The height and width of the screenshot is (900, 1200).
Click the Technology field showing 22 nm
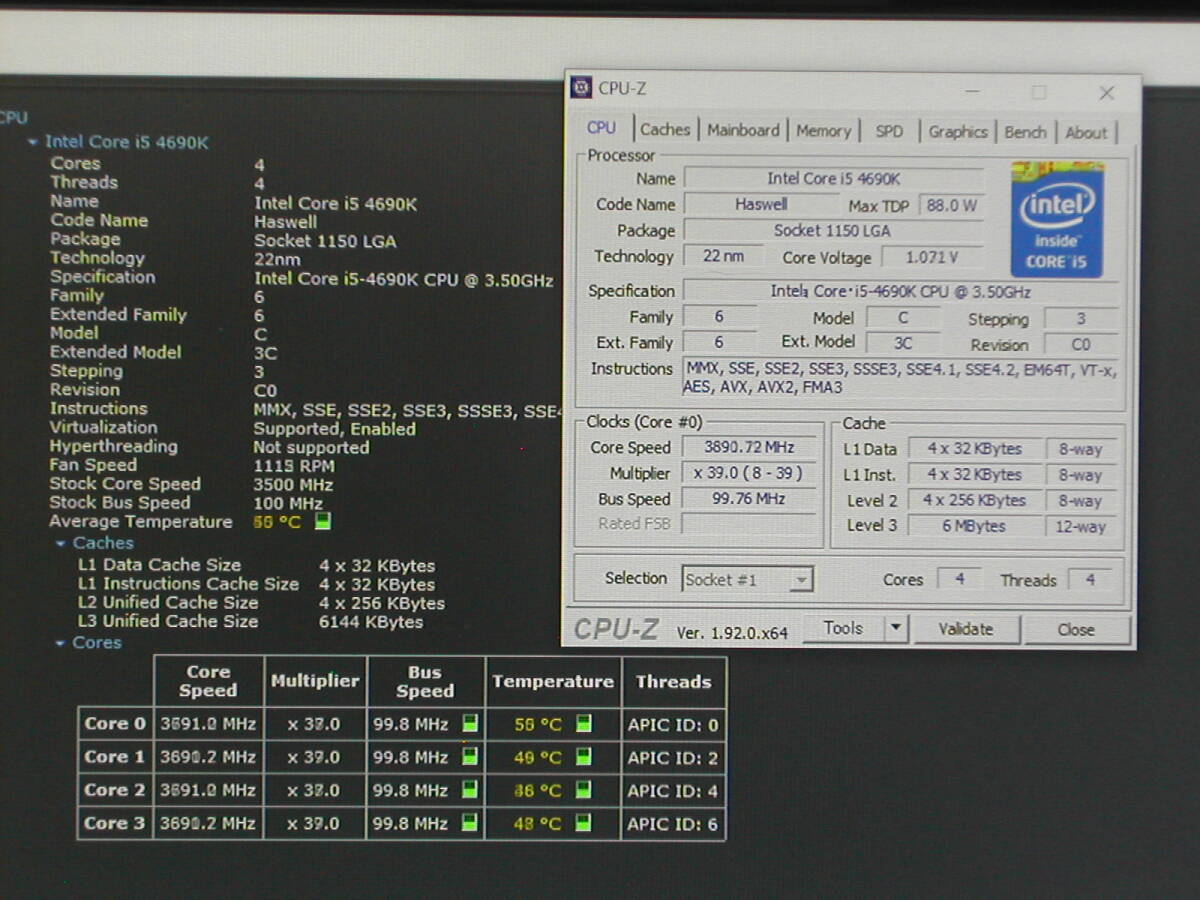pyautogui.click(x=723, y=257)
